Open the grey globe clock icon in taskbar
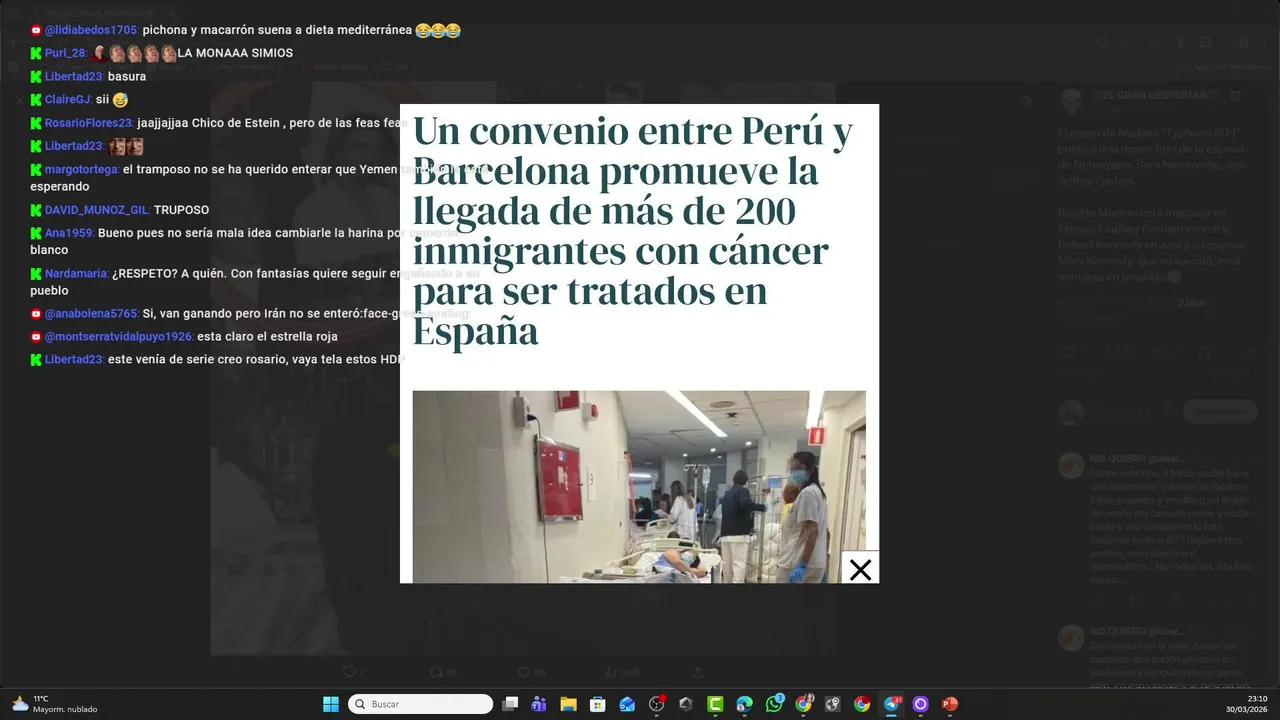This screenshot has height=720, width=1280. pos(832,704)
